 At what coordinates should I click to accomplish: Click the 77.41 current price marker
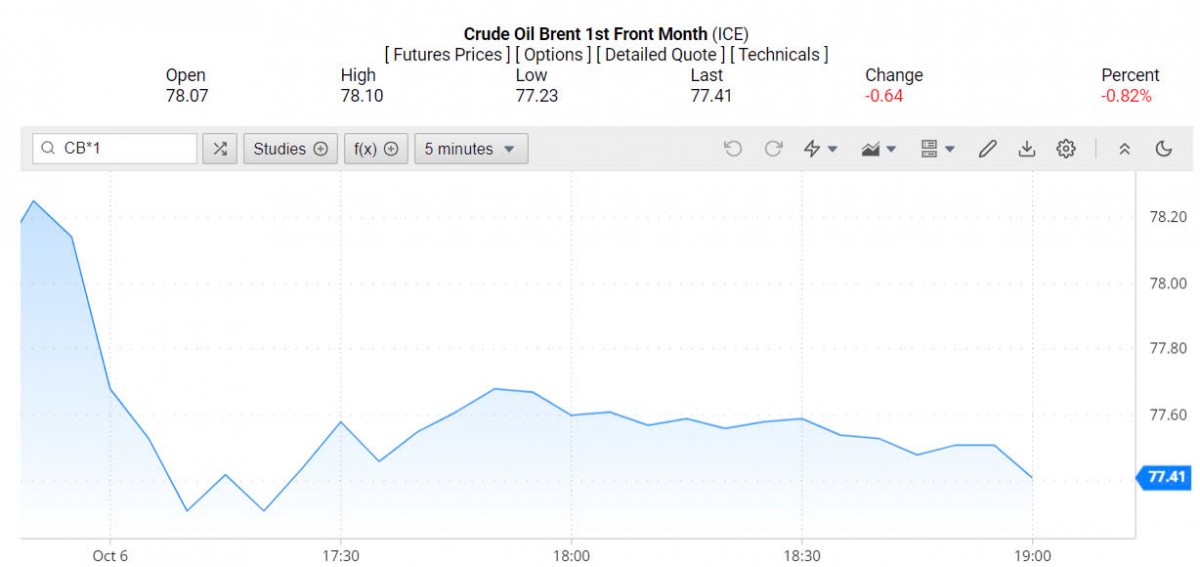pyautogui.click(x=1166, y=478)
